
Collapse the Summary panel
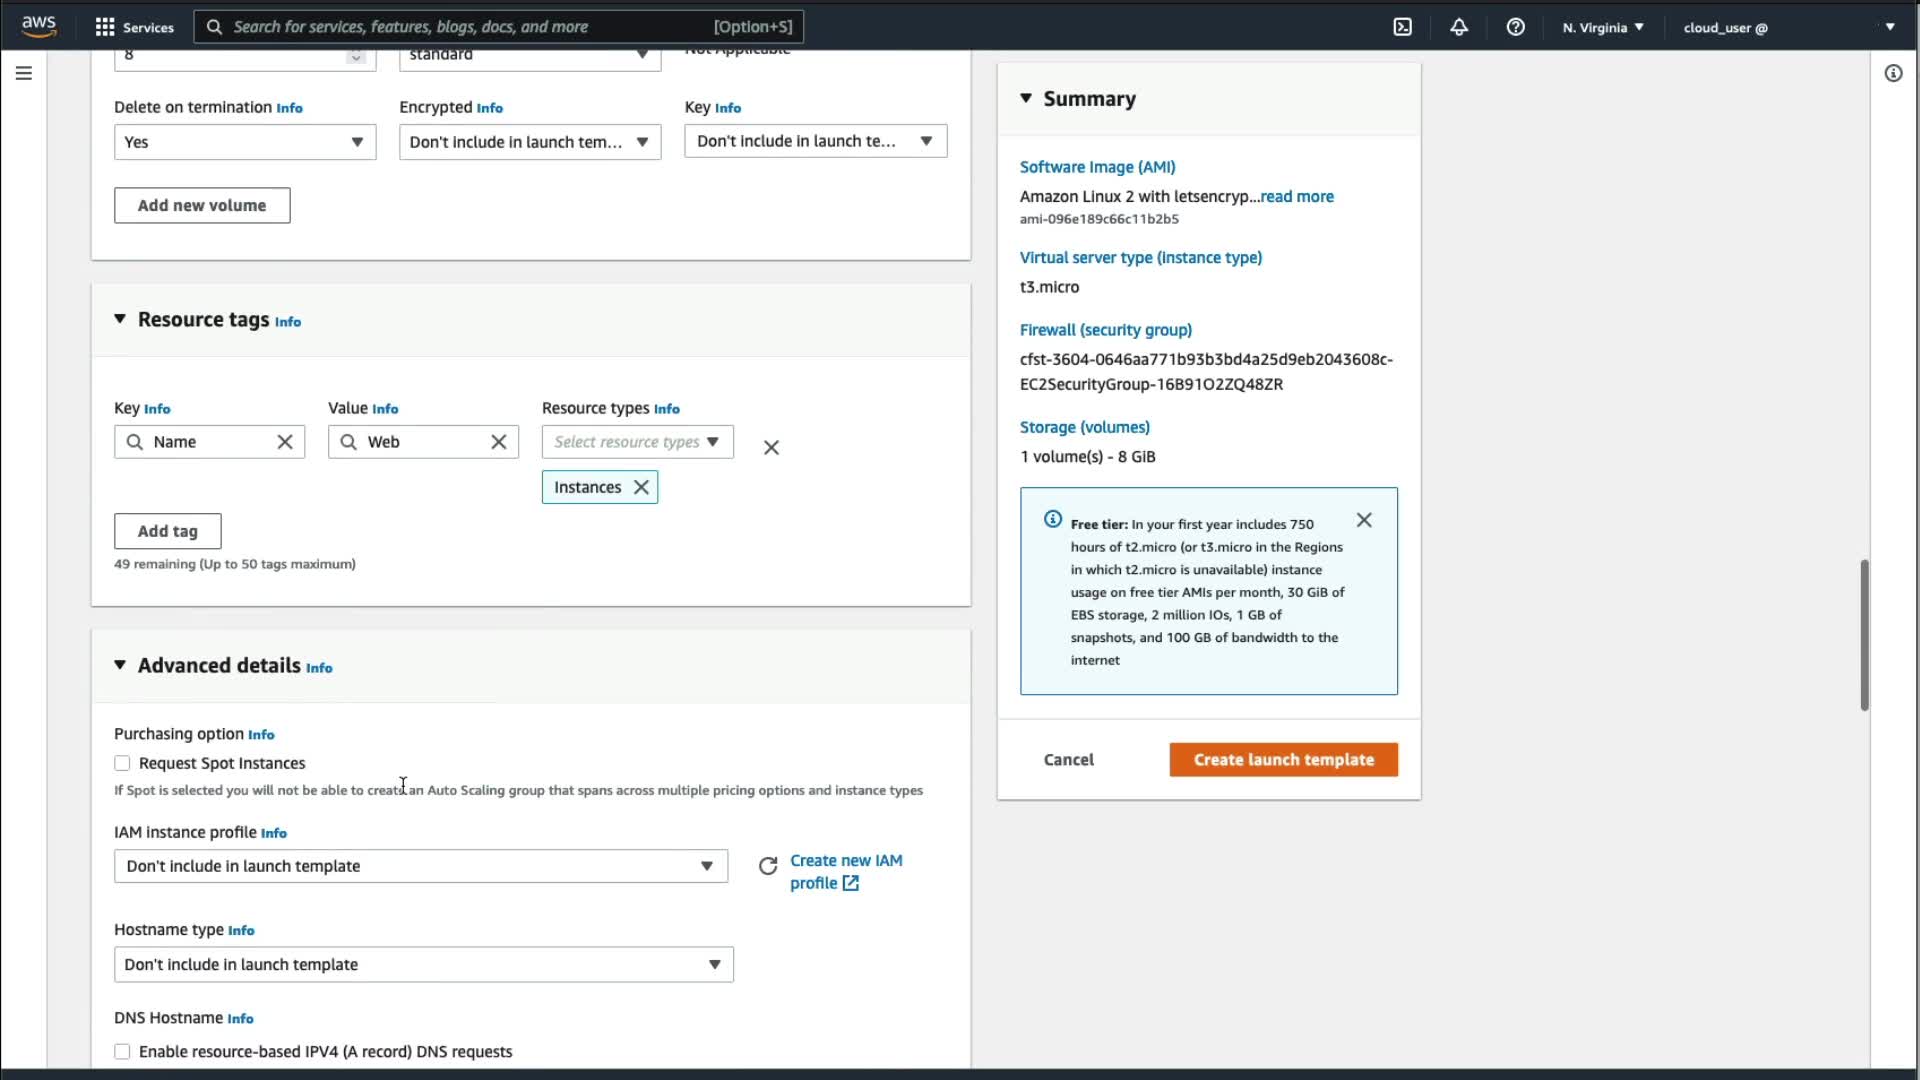pyautogui.click(x=1026, y=98)
